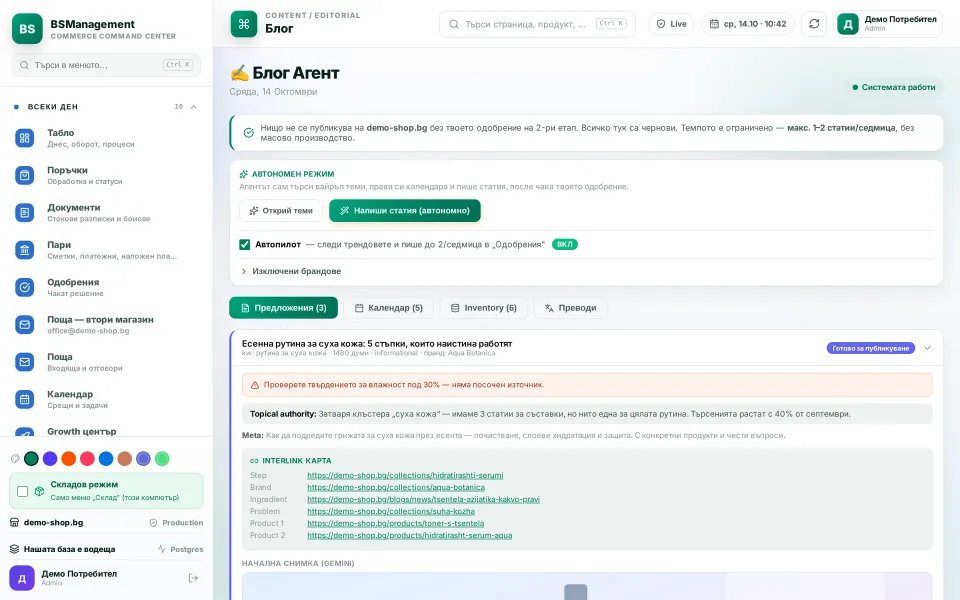Open the Демо Потребител account menu
960x600 pixels.
coord(888,24)
